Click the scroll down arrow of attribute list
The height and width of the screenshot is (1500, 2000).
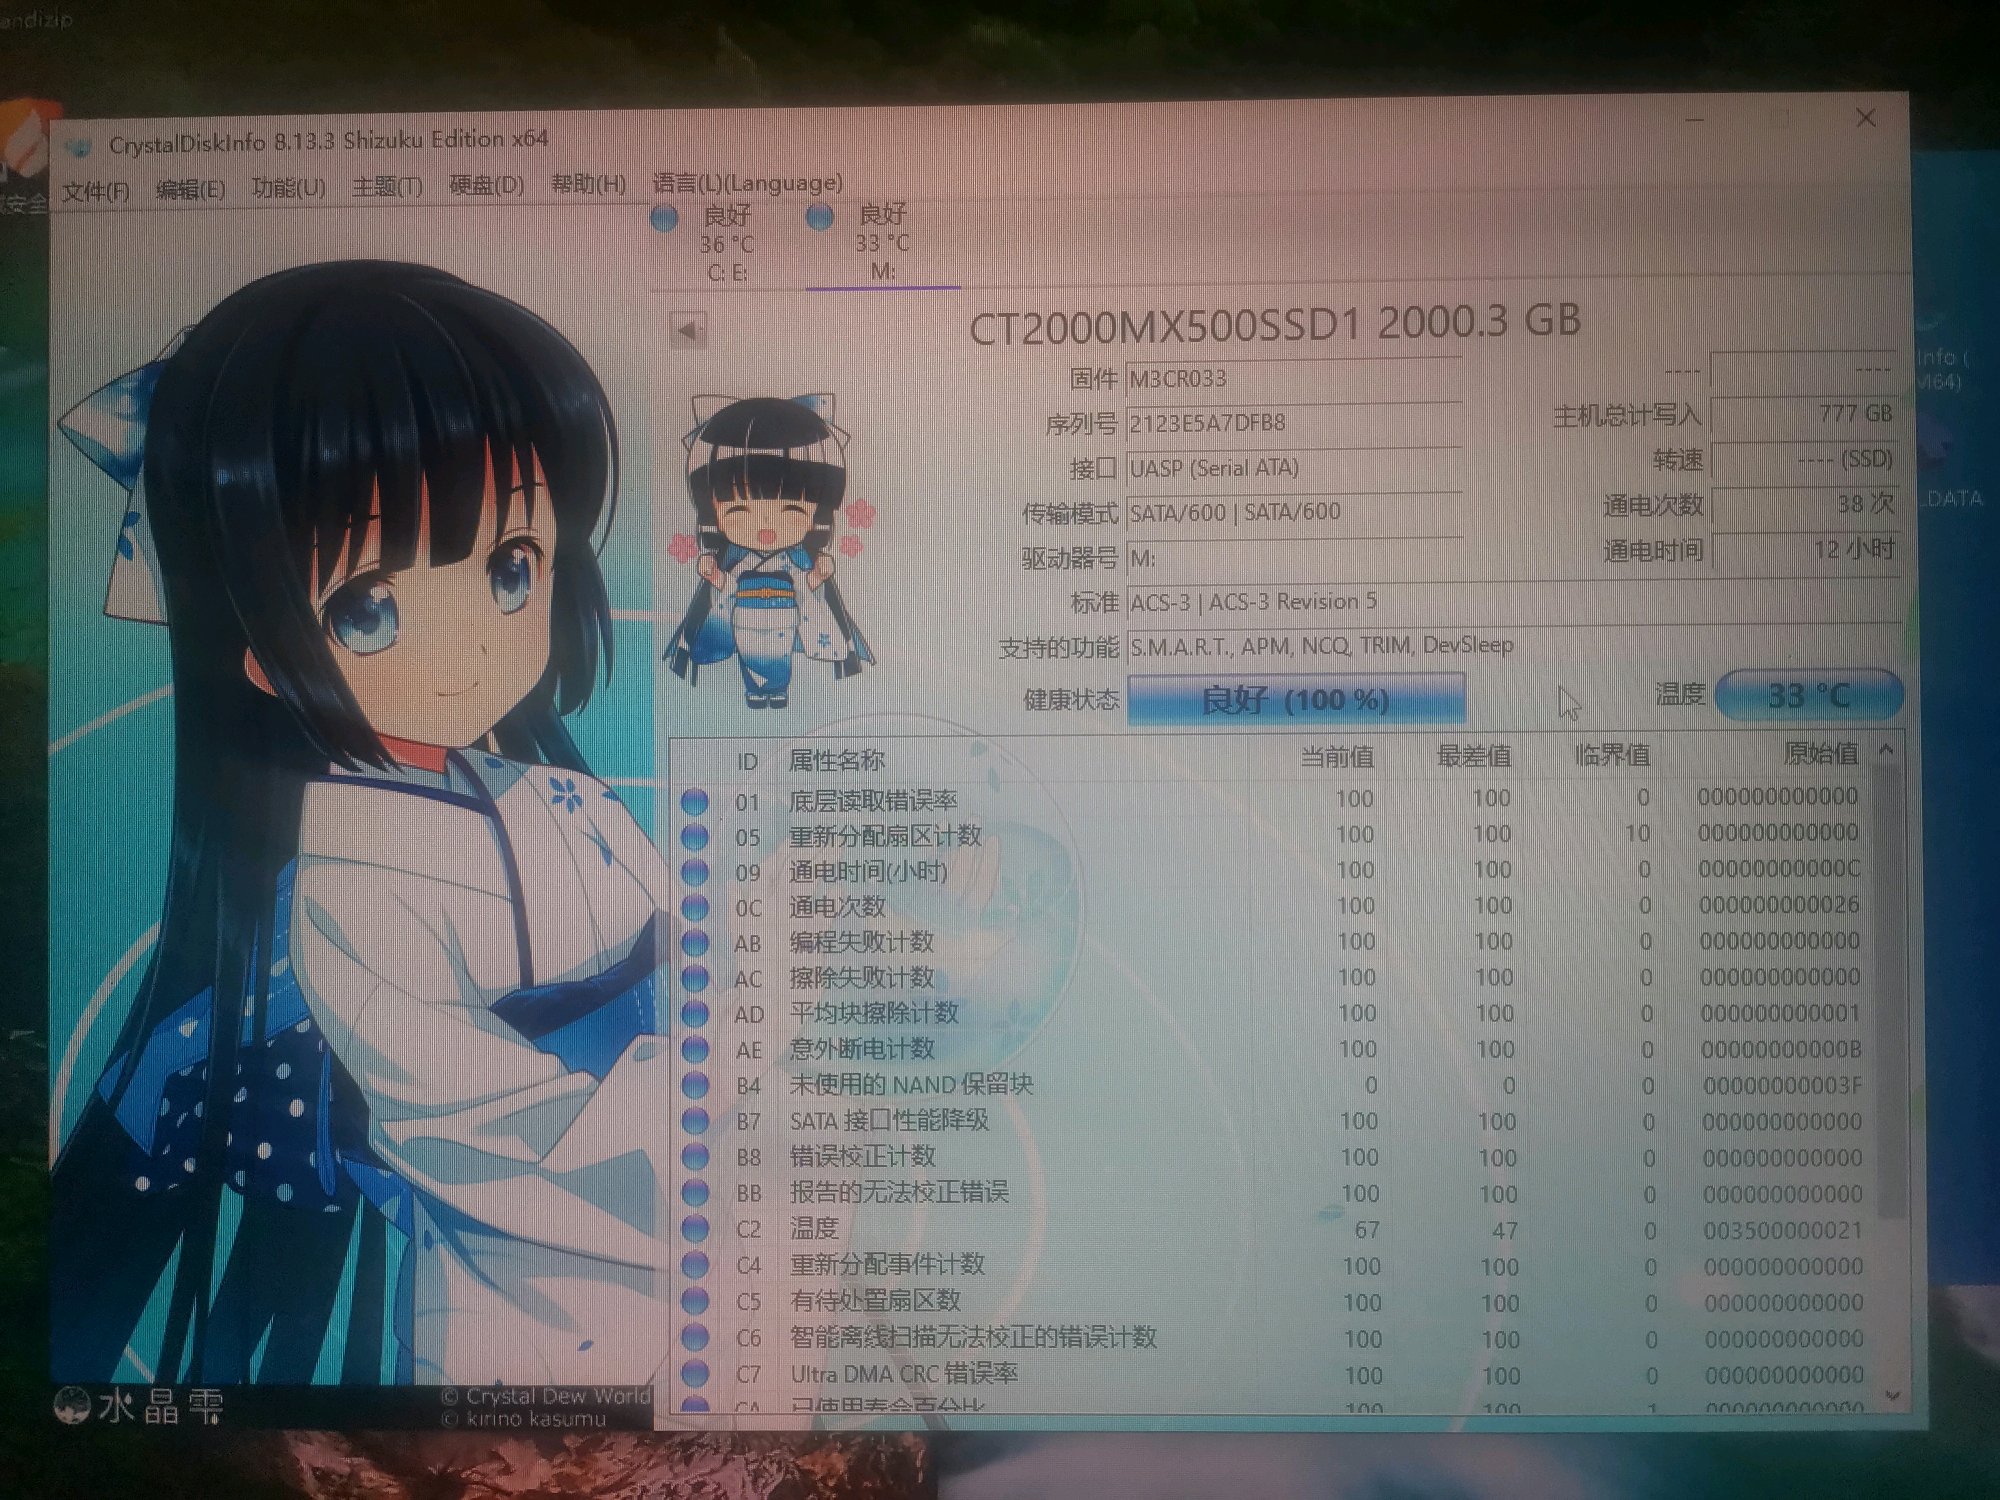coord(1891,1395)
